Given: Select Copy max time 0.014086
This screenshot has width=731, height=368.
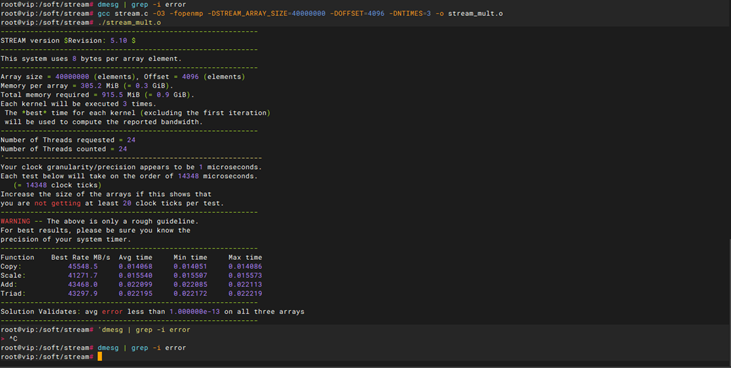Looking at the screenshot, I should (x=245, y=267).
